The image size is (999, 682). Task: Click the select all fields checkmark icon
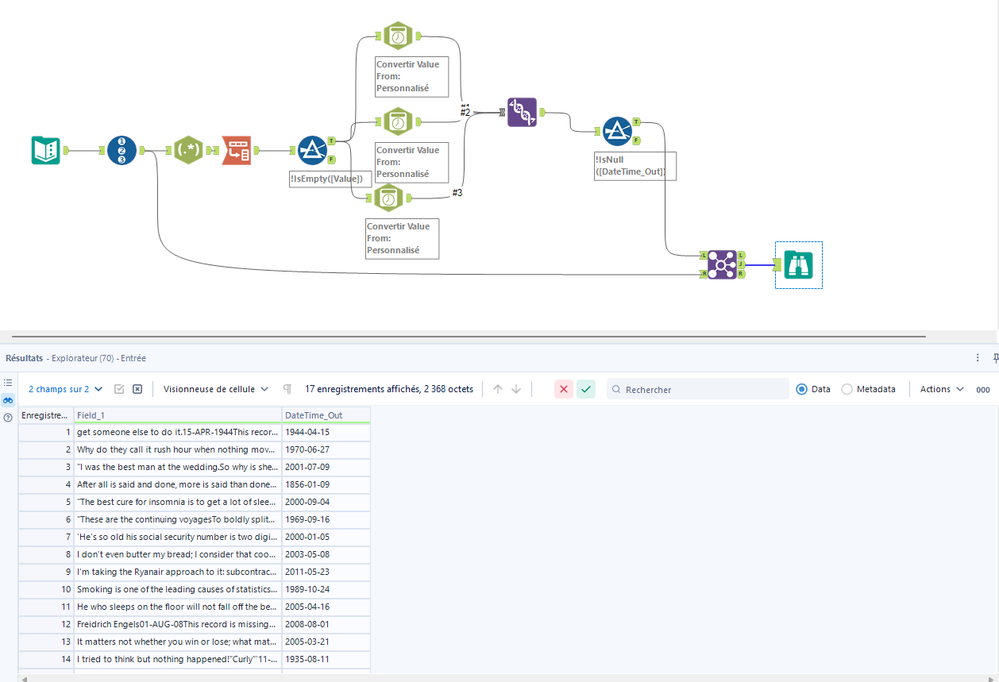pos(119,389)
